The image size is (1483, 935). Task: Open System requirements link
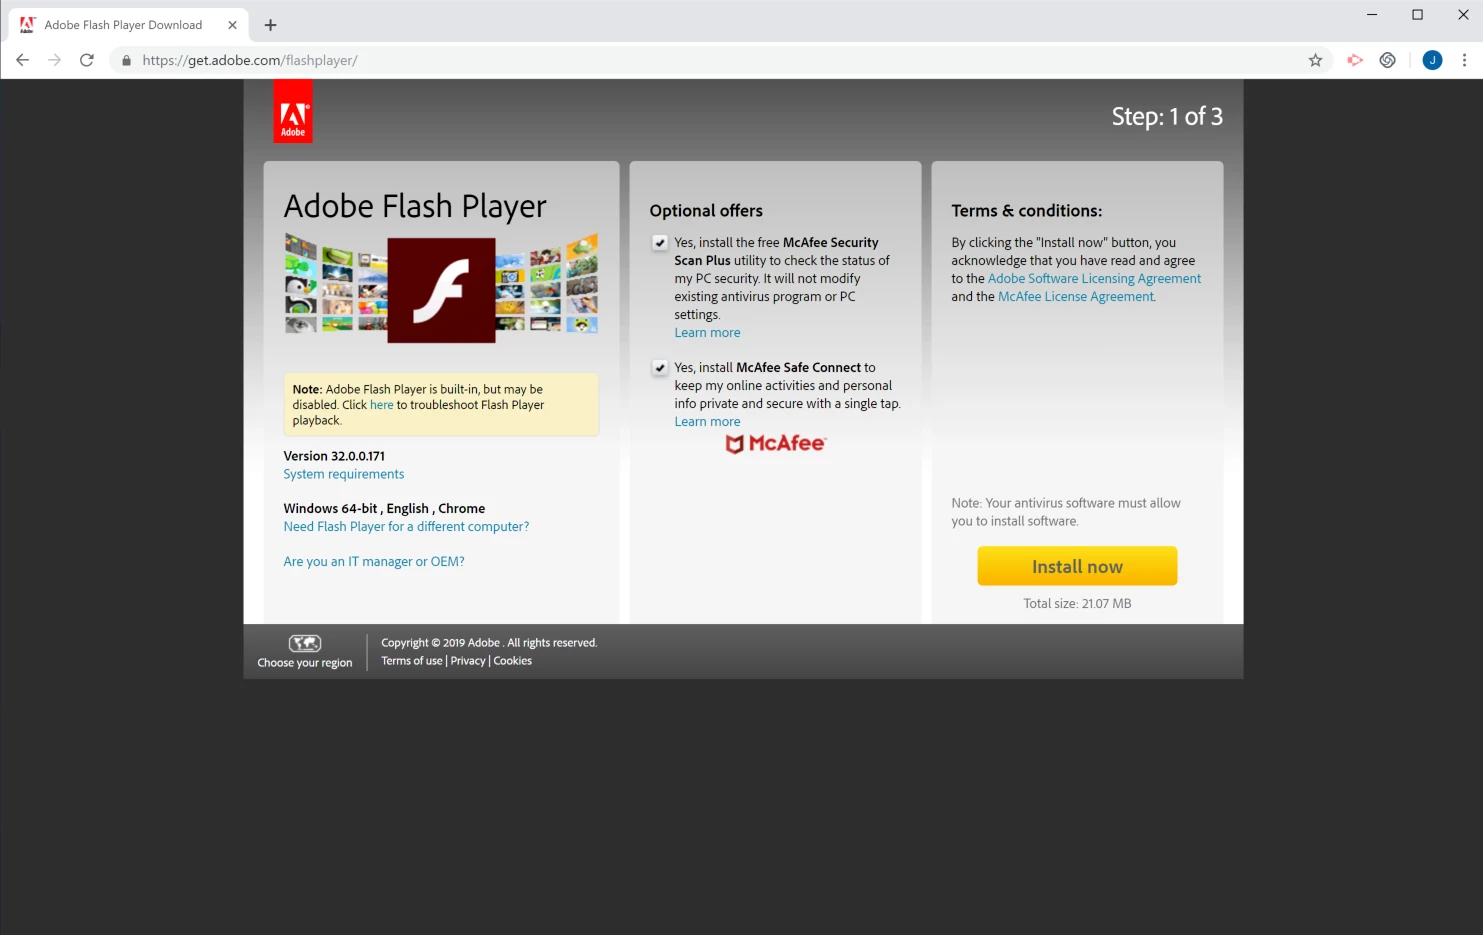coord(344,474)
